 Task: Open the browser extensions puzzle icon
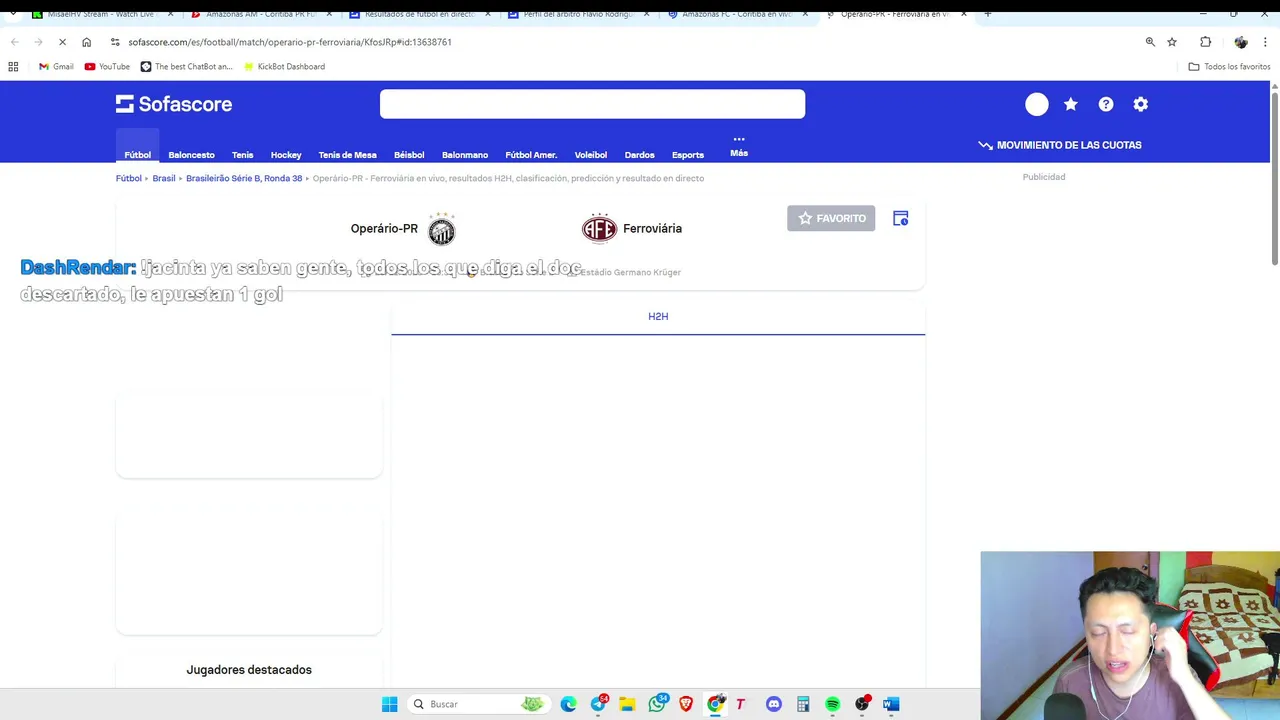(x=1205, y=42)
